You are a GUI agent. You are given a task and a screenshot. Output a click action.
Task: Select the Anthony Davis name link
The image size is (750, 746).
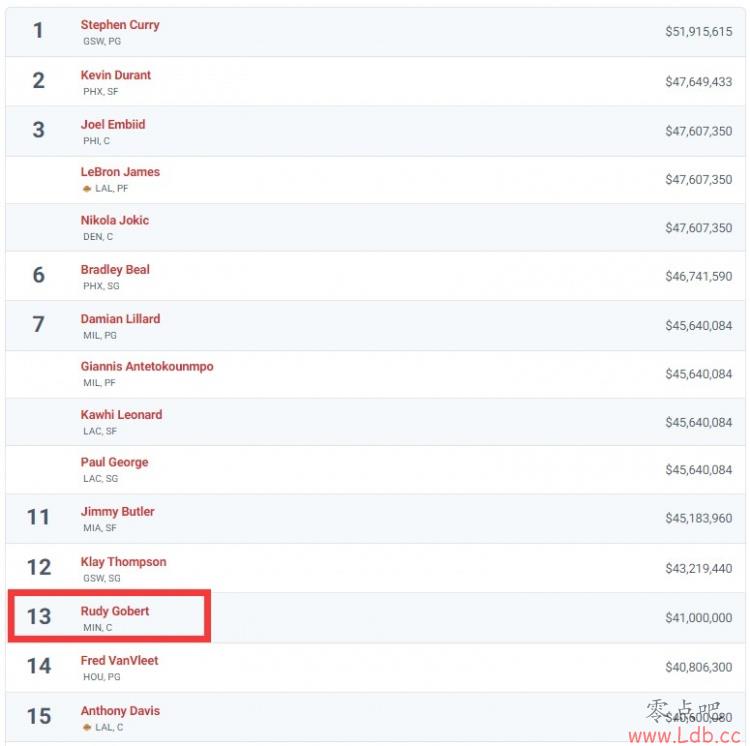[120, 711]
